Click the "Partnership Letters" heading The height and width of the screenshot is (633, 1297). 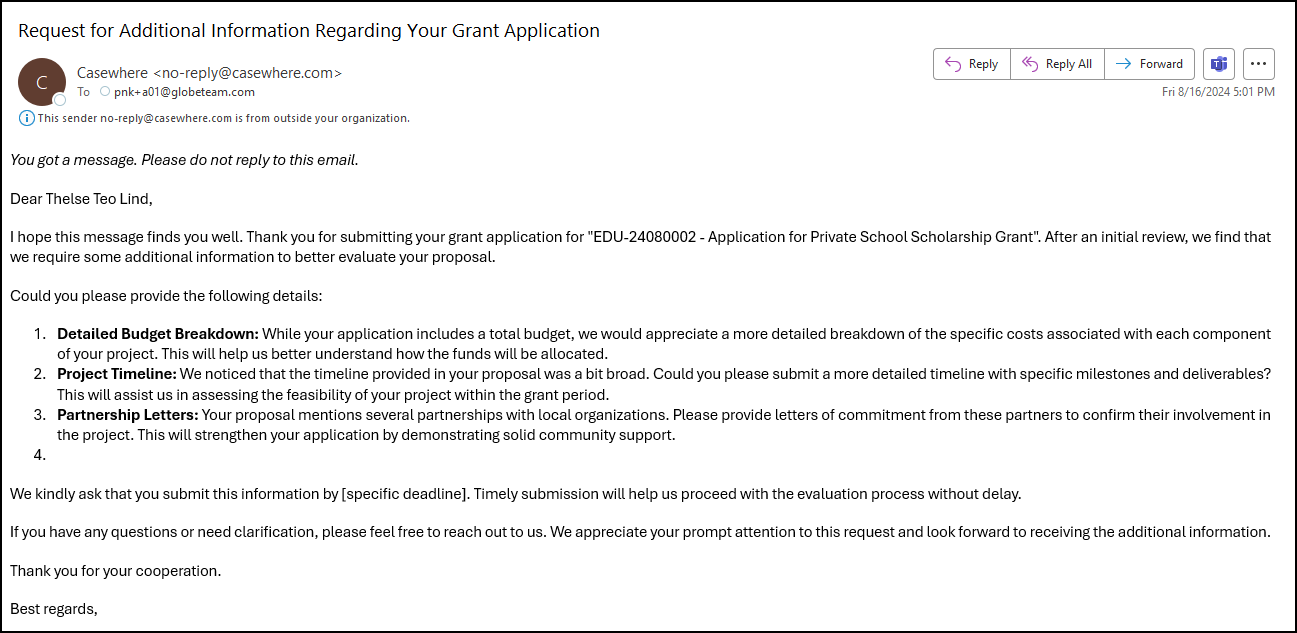(x=128, y=415)
